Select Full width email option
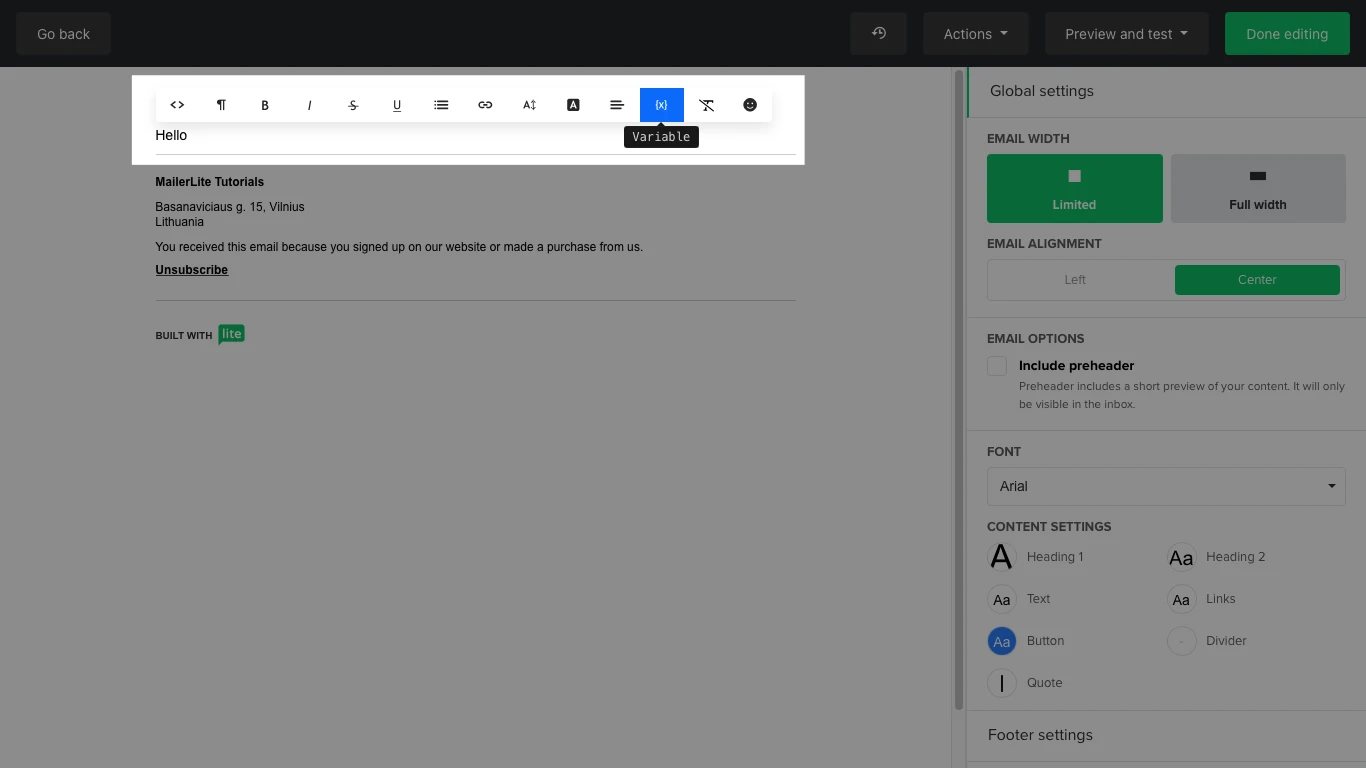 1257,188
